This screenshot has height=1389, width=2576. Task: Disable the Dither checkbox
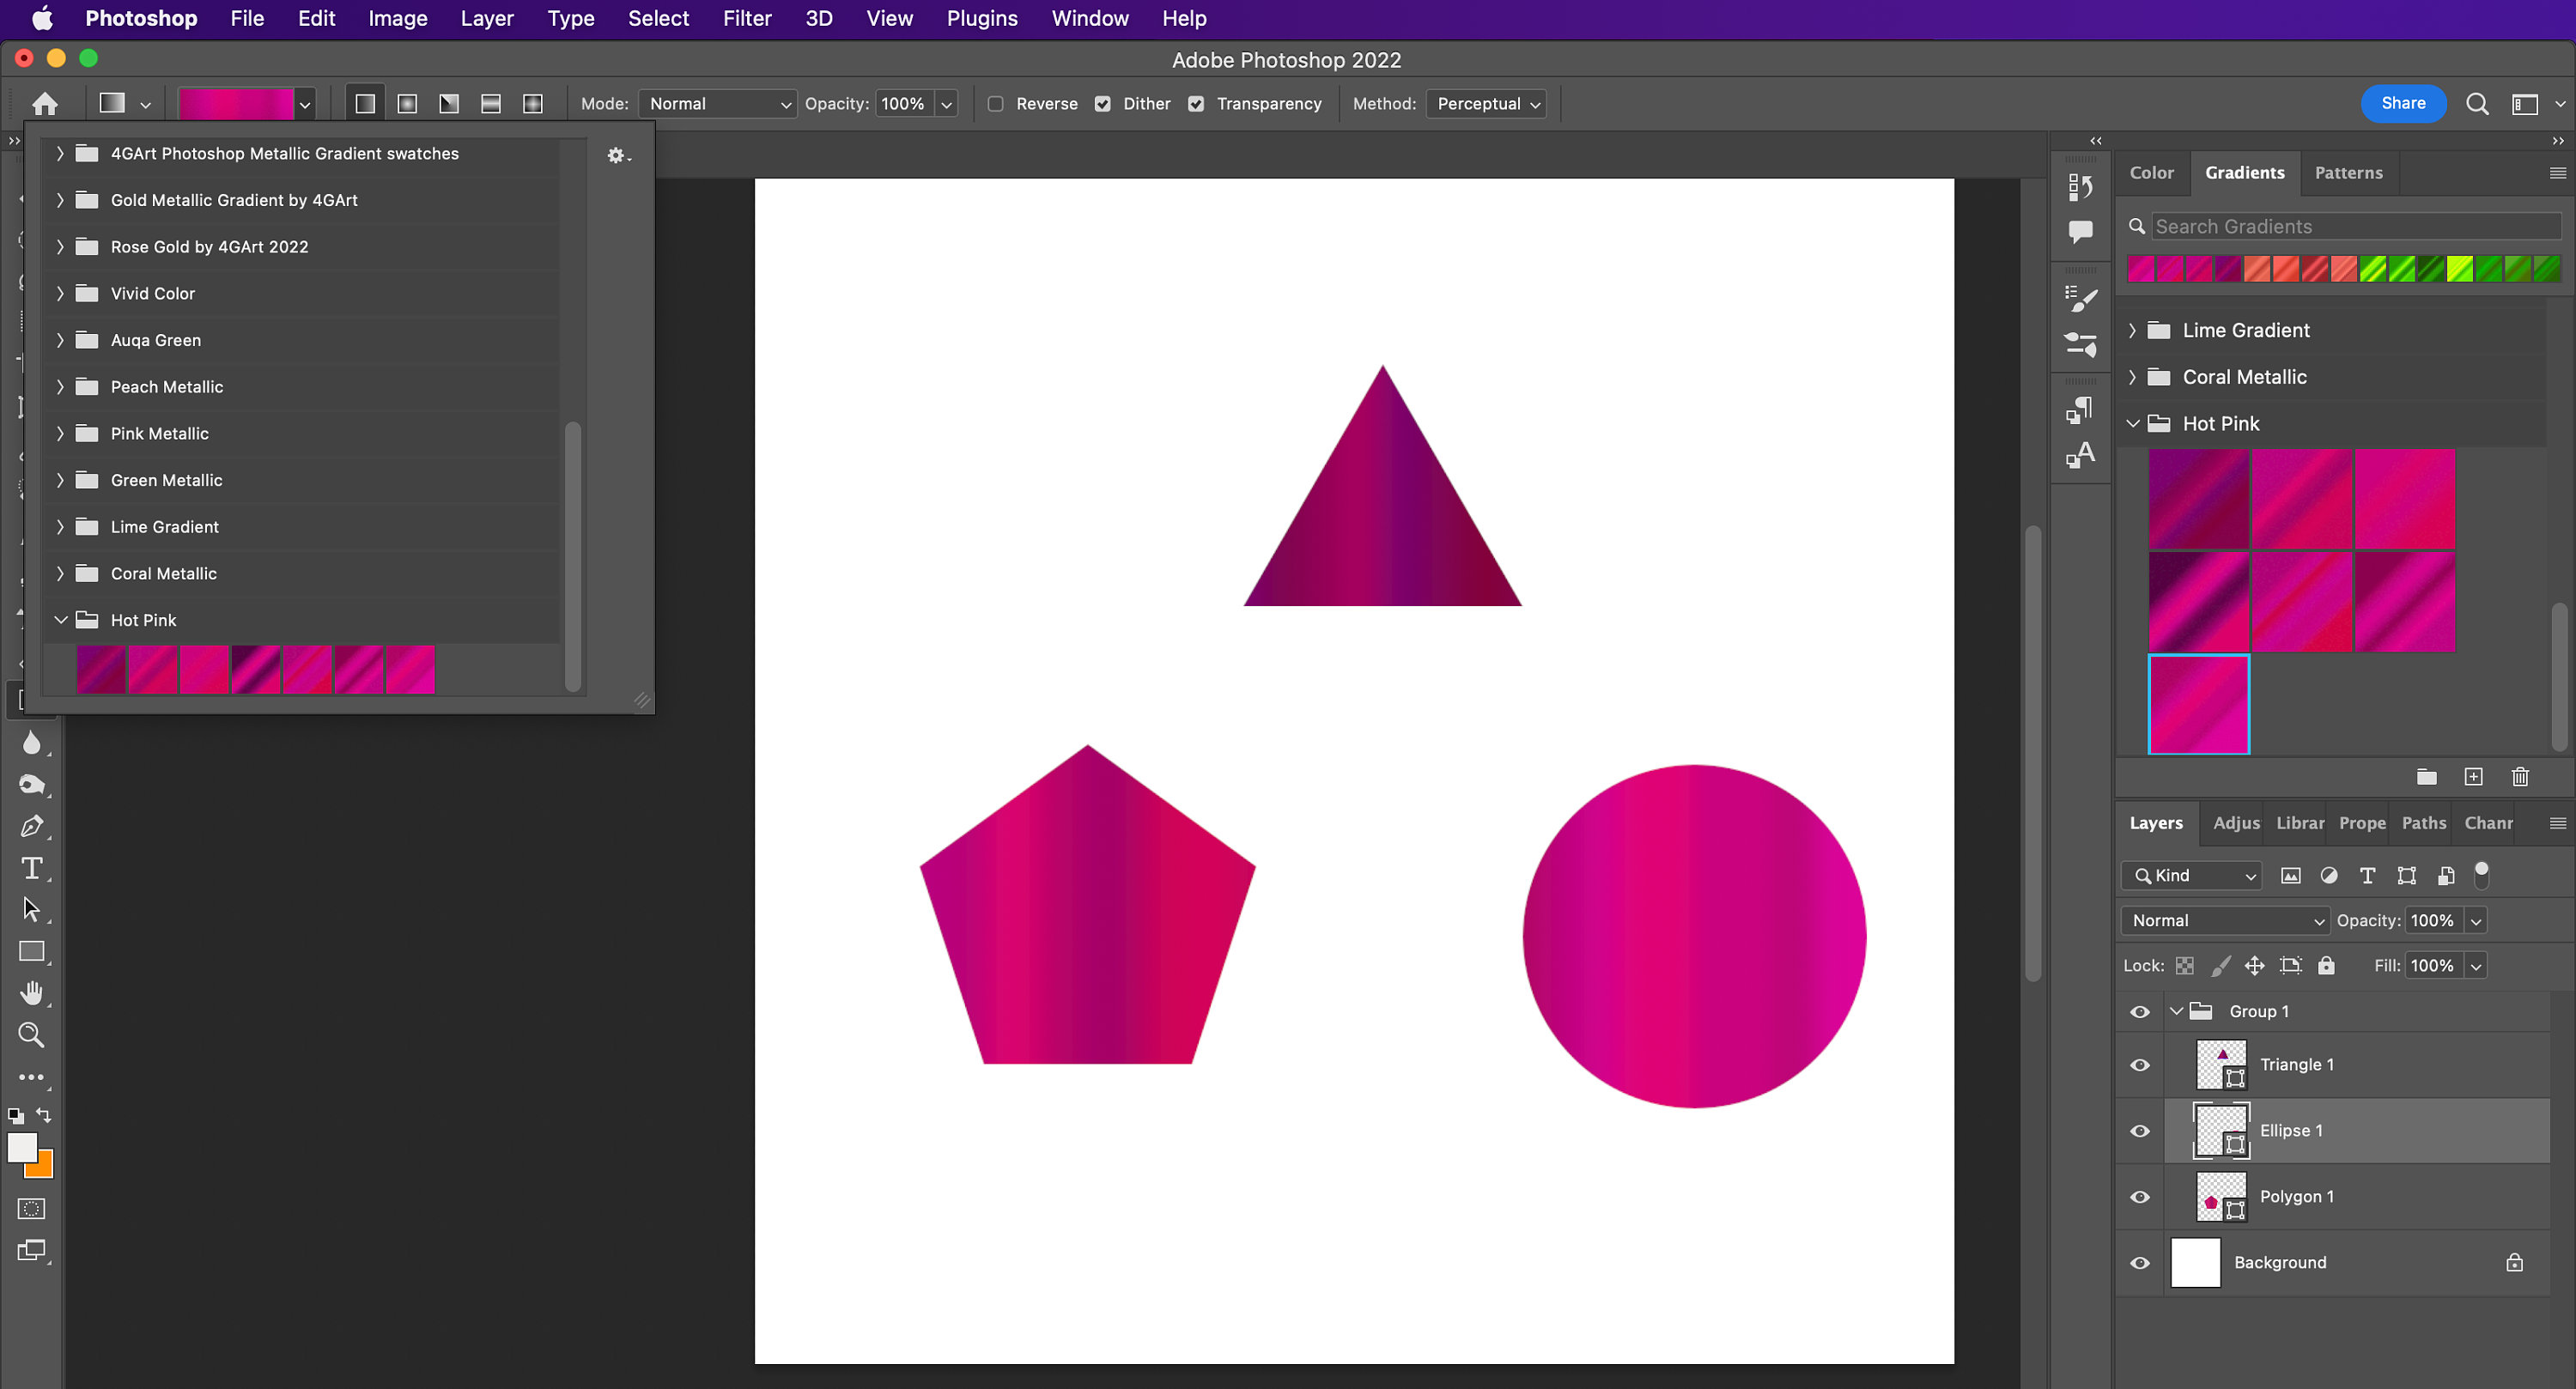coord(1103,103)
